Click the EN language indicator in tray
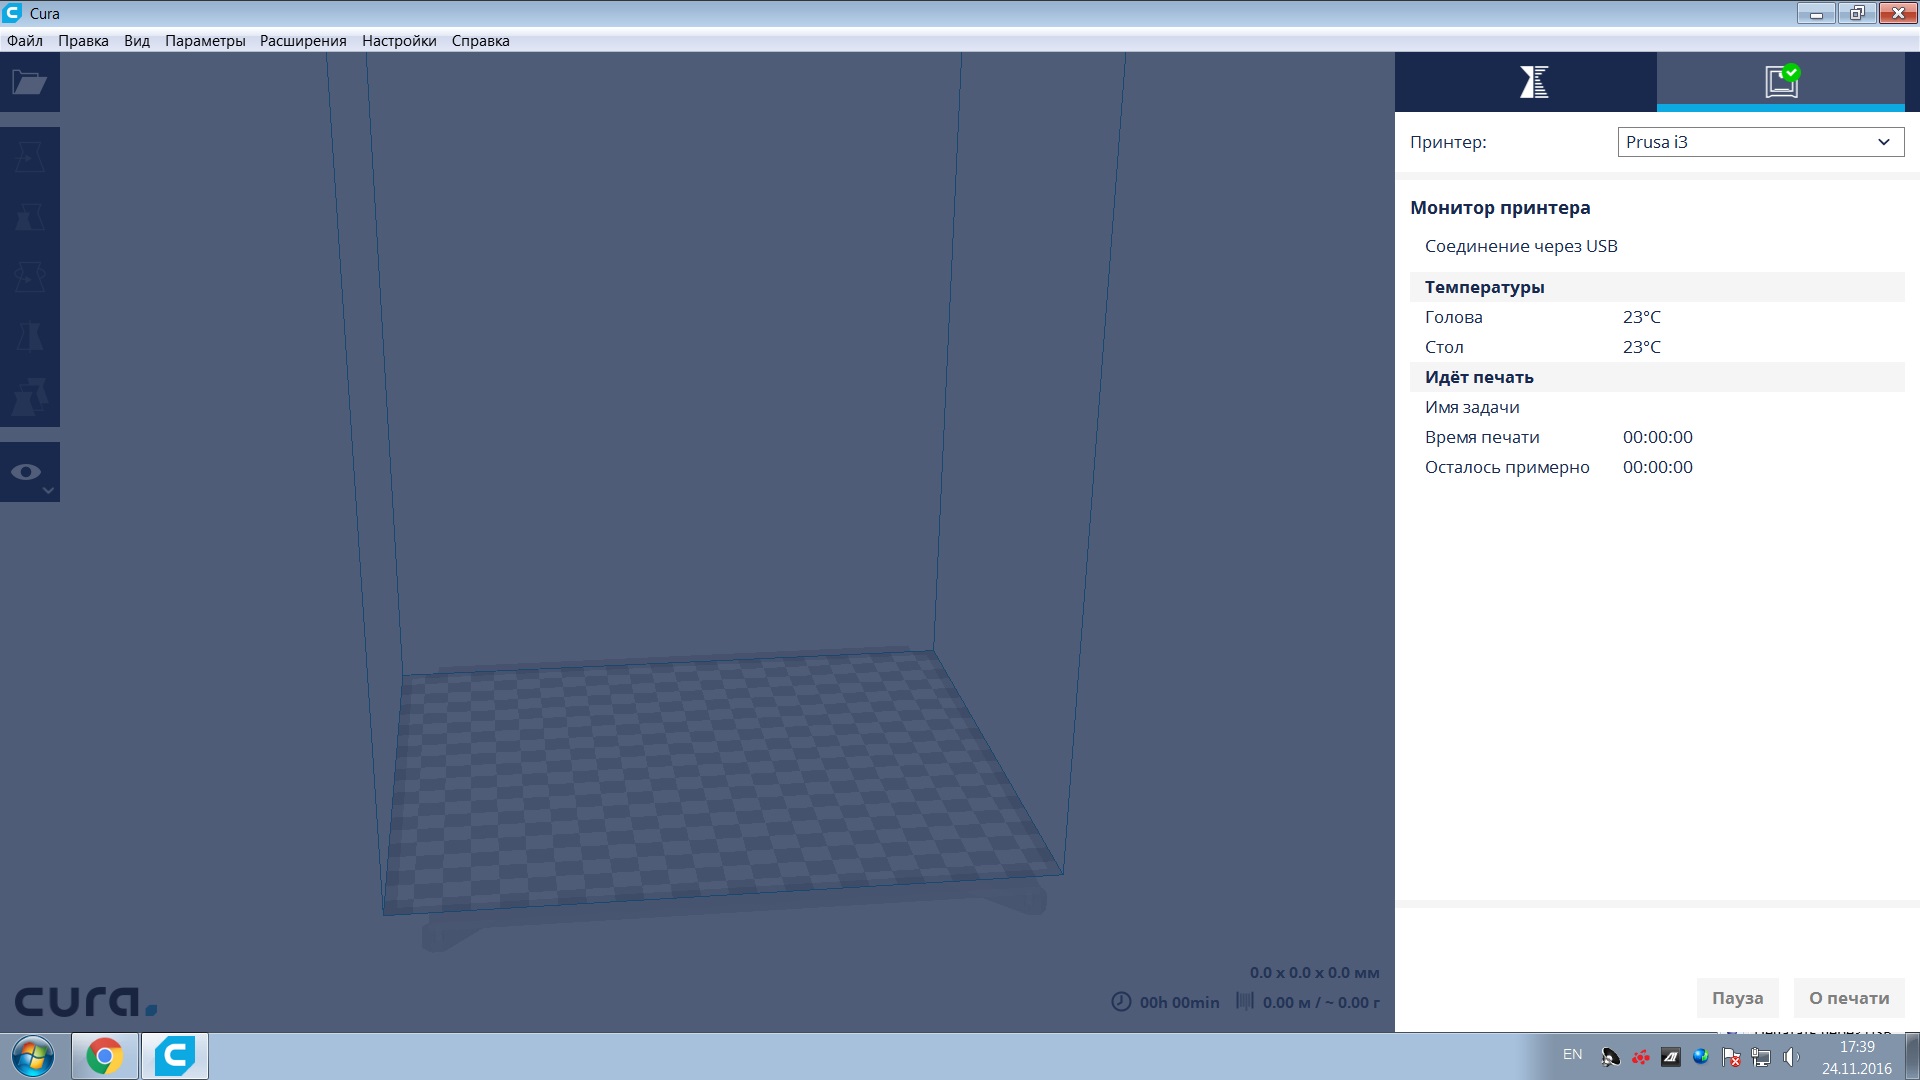This screenshot has width=1920, height=1080. coord(1572,1055)
